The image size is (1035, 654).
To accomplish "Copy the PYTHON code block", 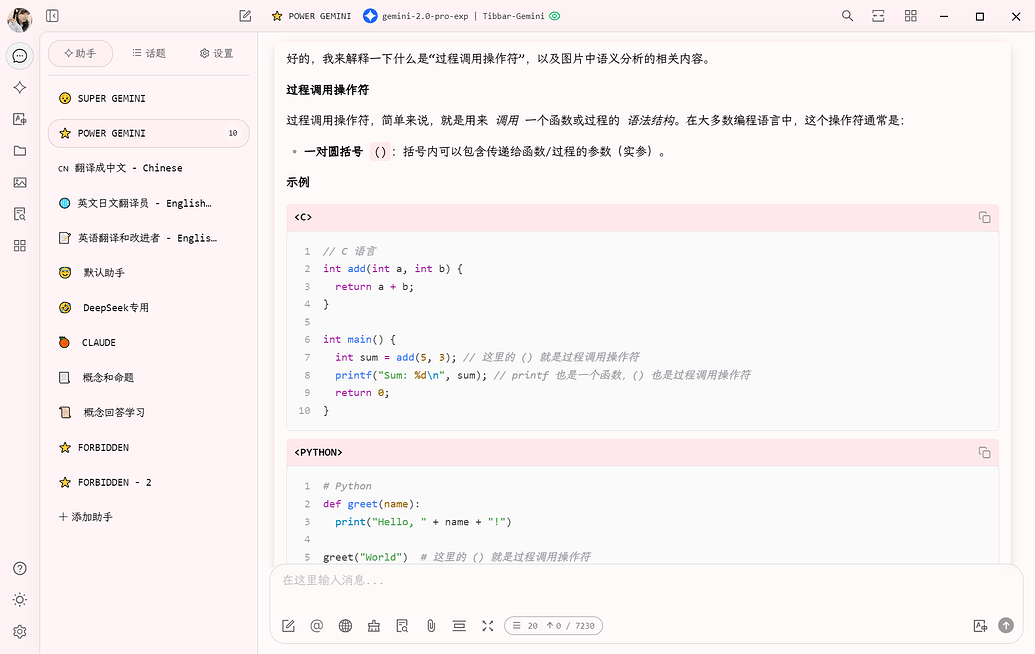I will click(984, 452).
